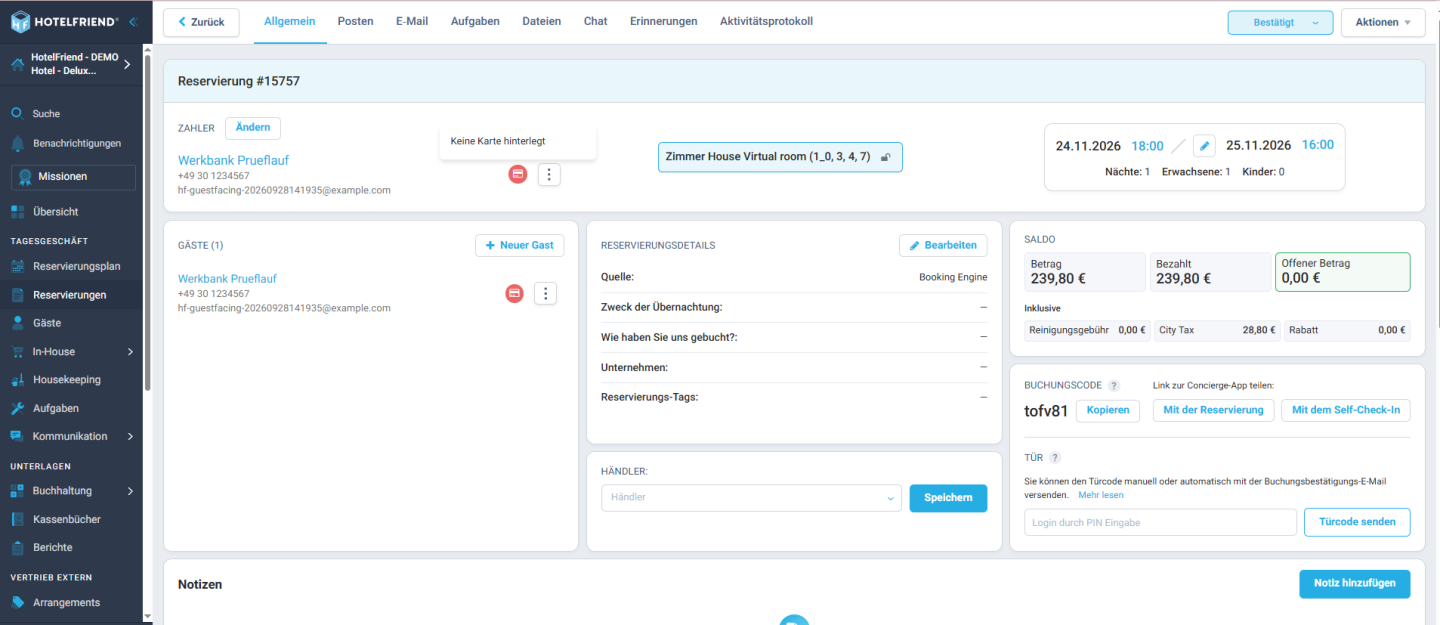Click Bearbeiten in Reservierungsdetails
The height and width of the screenshot is (625, 1440).
(x=943, y=245)
